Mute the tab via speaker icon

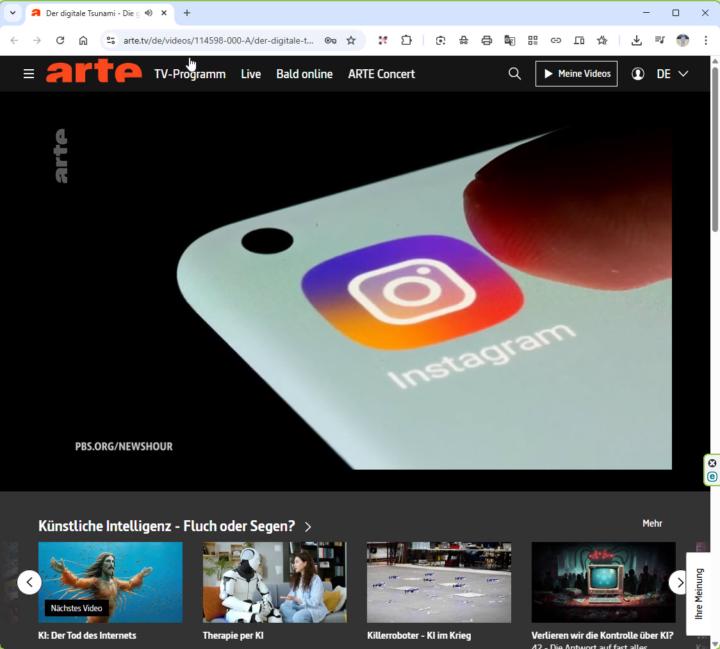pyautogui.click(x=148, y=13)
